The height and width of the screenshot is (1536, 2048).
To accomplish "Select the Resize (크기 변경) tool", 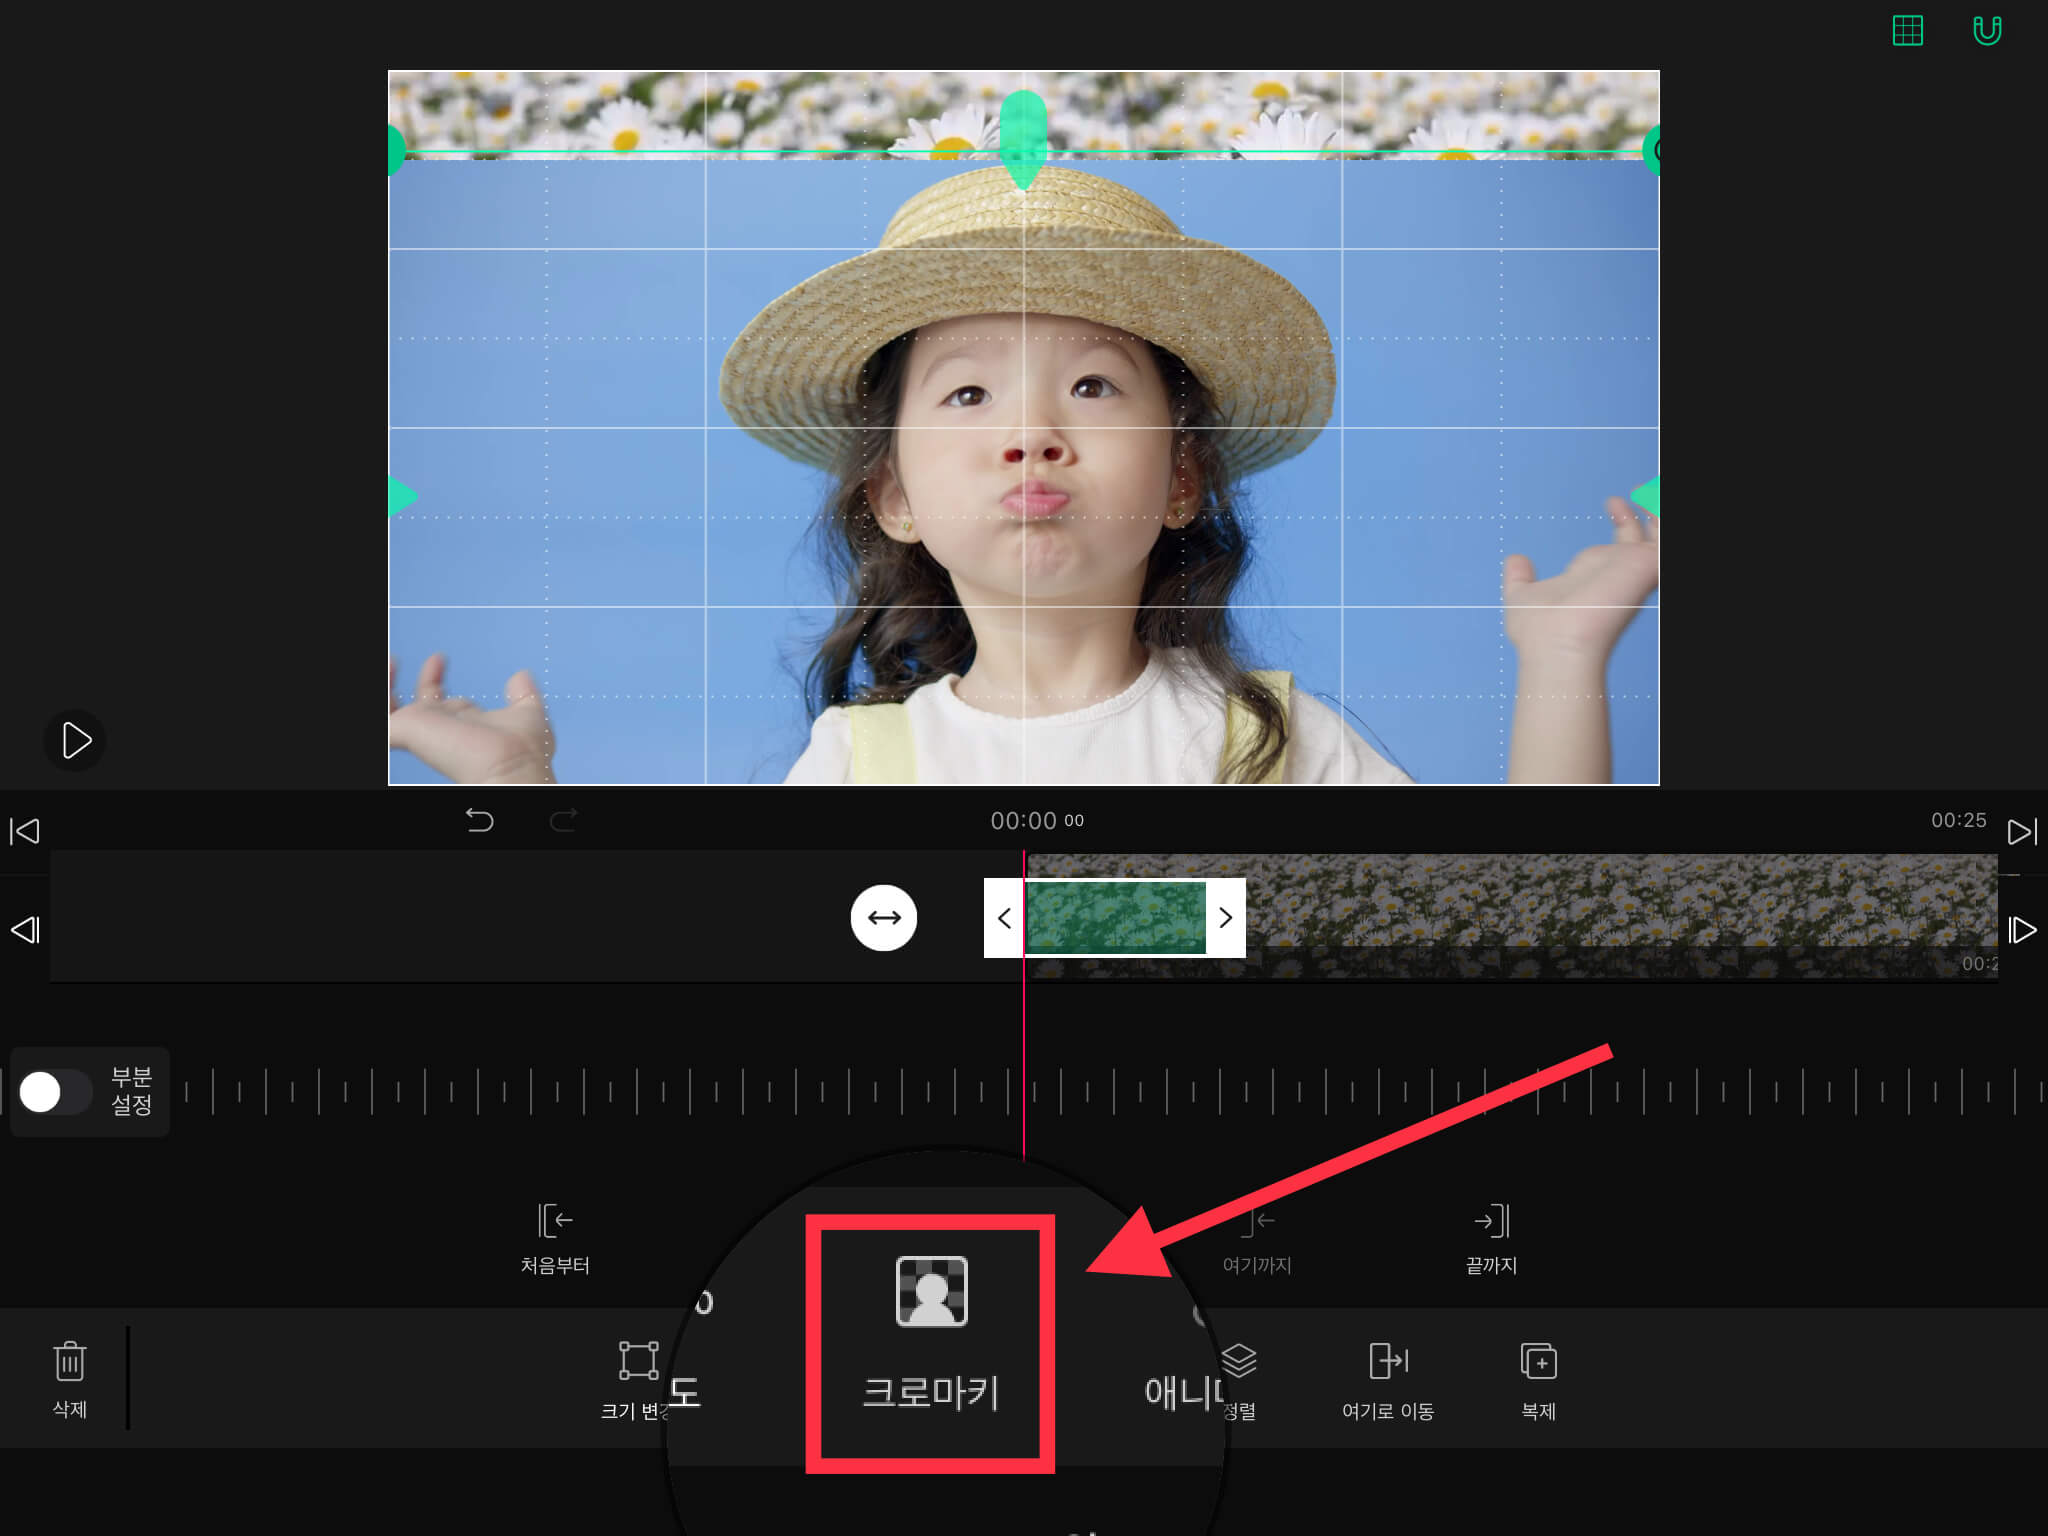I will click(638, 1362).
